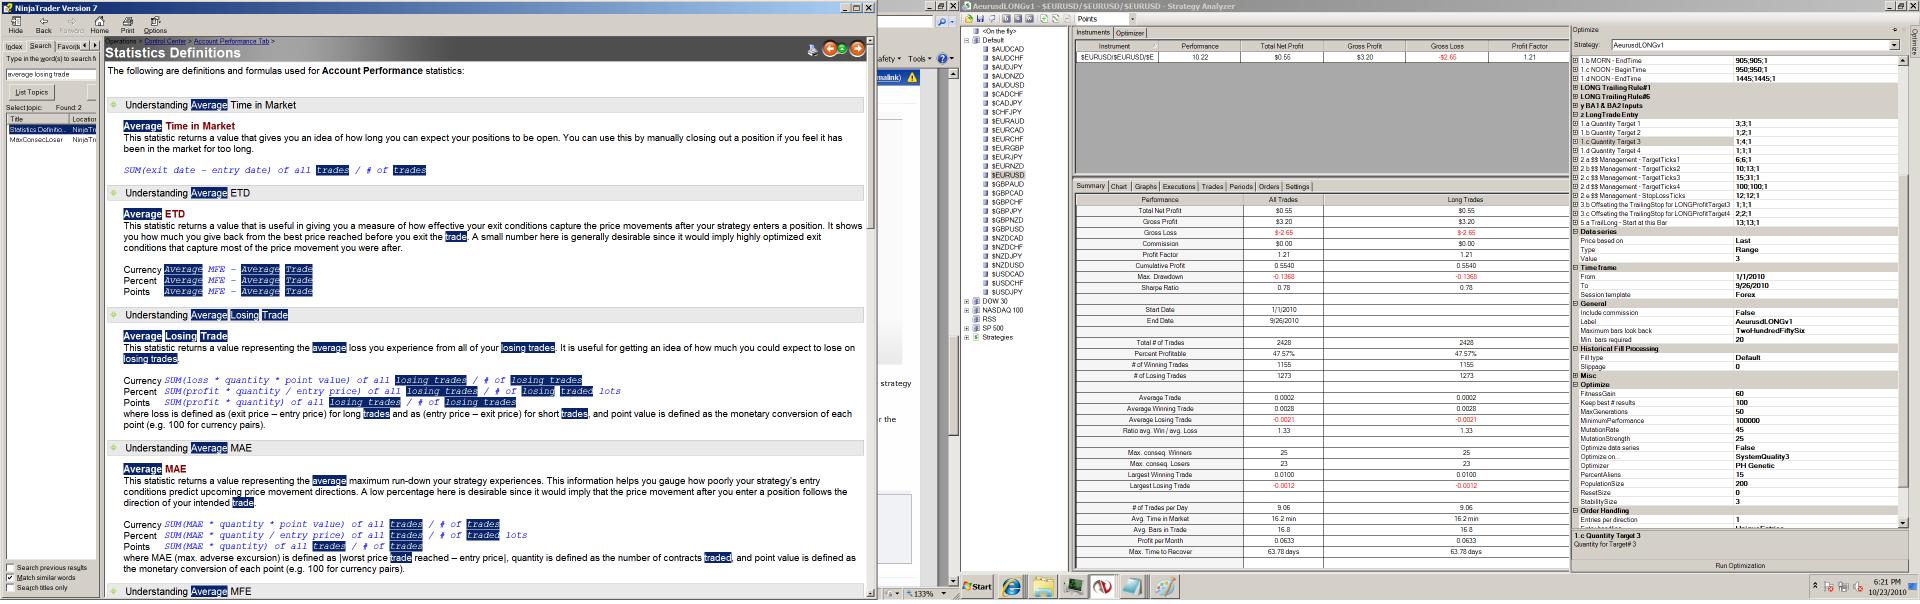Open the Chart tab in analyzer
The width and height of the screenshot is (1920, 604).
pos(1119,187)
